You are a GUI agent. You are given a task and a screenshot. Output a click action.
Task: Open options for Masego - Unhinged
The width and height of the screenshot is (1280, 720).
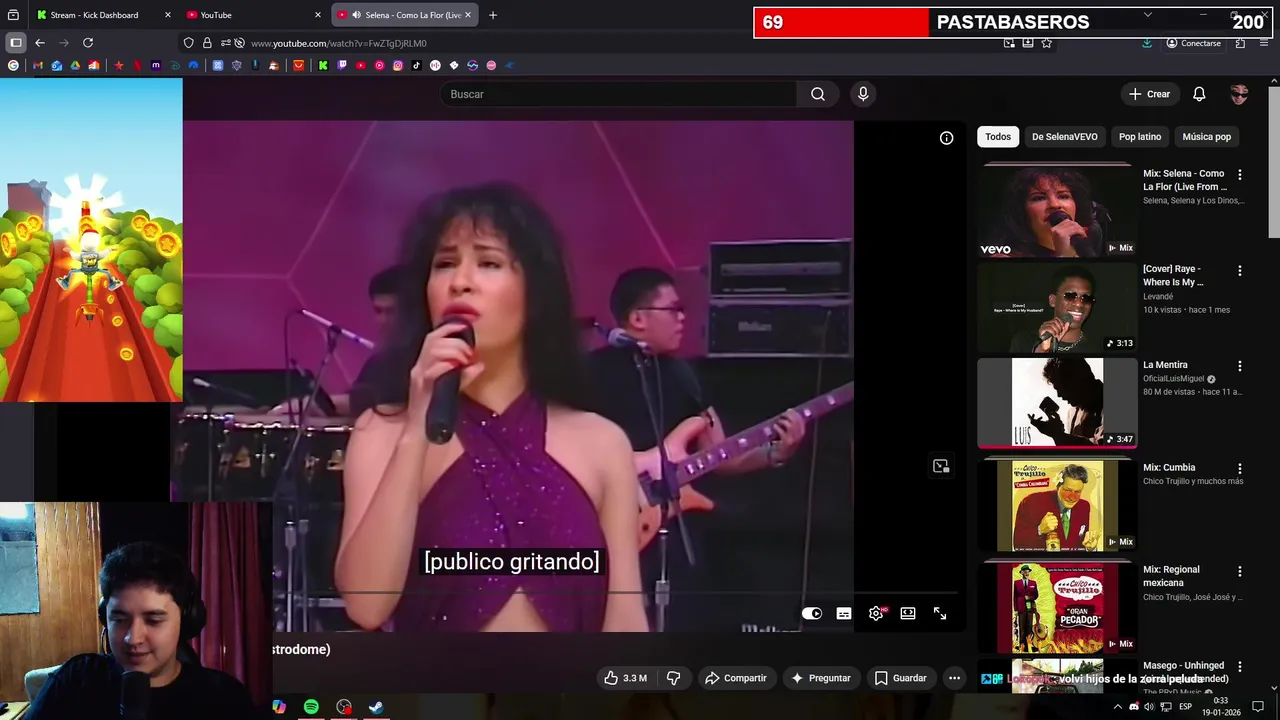[x=1240, y=666]
